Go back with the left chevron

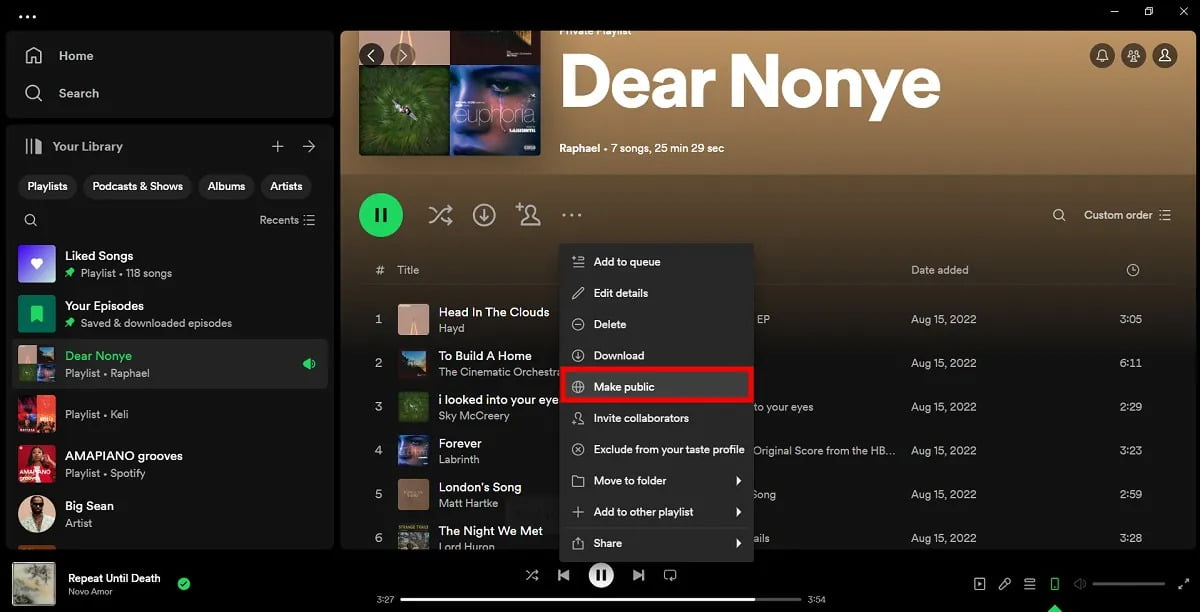(x=371, y=55)
